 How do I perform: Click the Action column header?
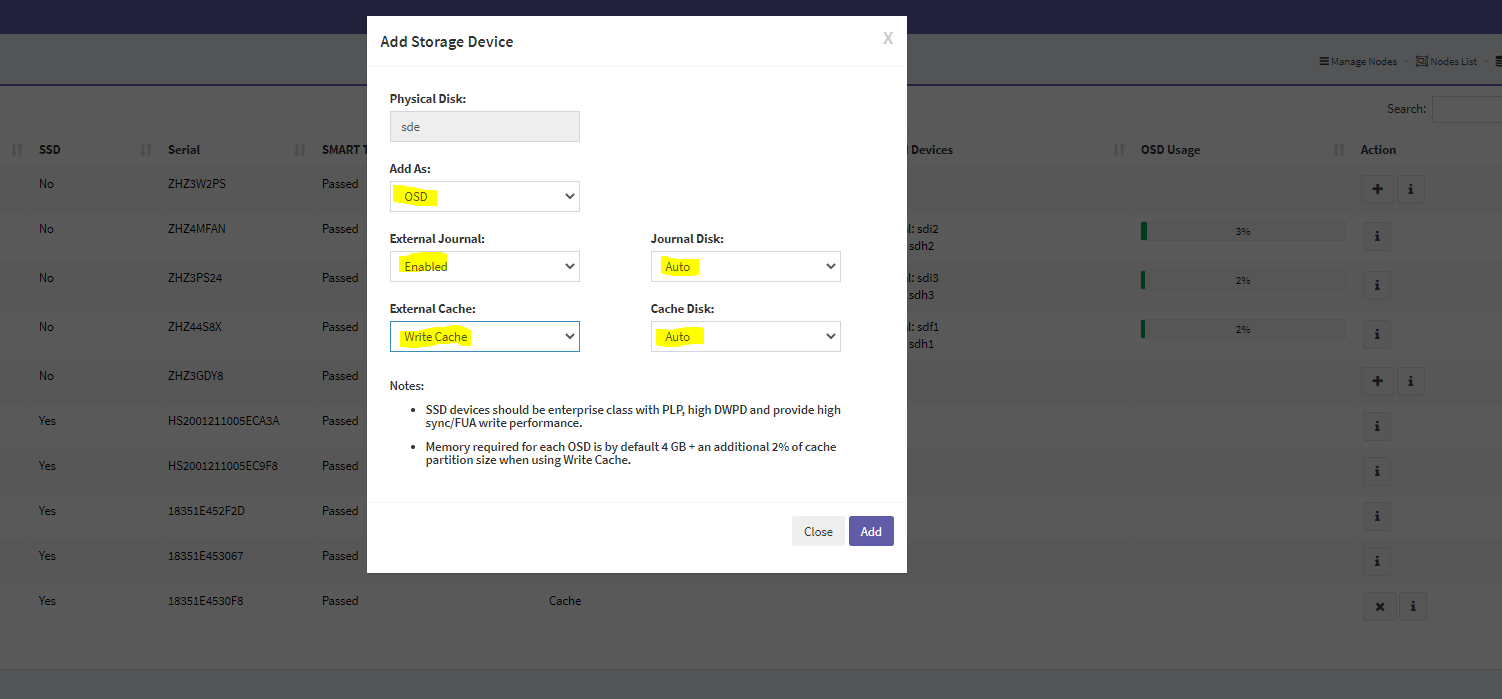click(x=1378, y=150)
